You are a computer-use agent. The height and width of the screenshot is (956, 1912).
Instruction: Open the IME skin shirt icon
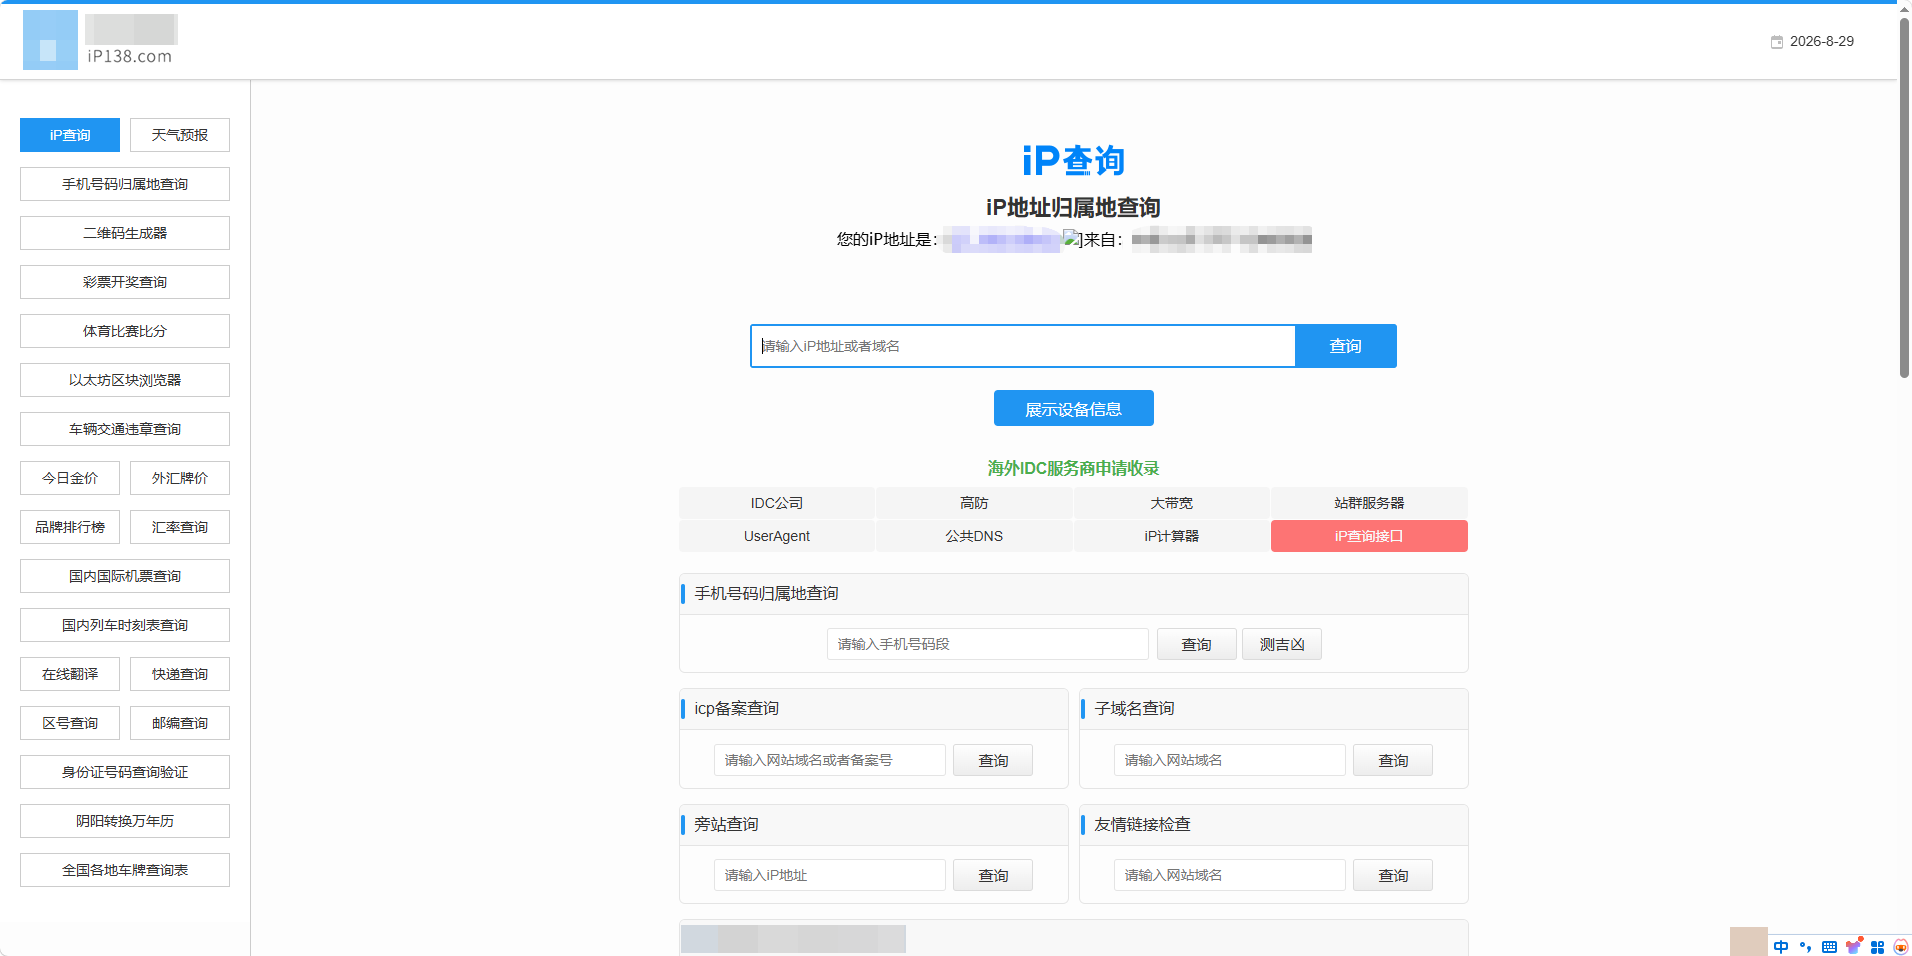[1853, 946]
